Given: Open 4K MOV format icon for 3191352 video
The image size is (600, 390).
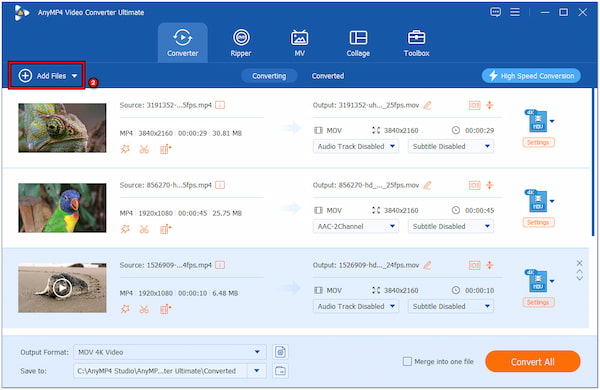Looking at the screenshot, I should (x=536, y=121).
